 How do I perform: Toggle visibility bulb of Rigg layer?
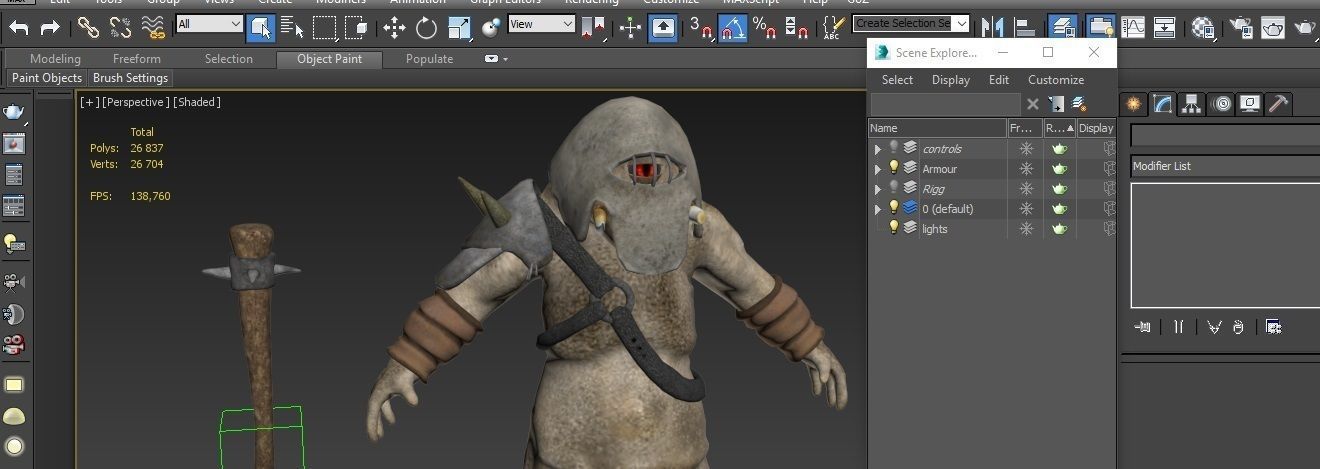[x=894, y=188]
